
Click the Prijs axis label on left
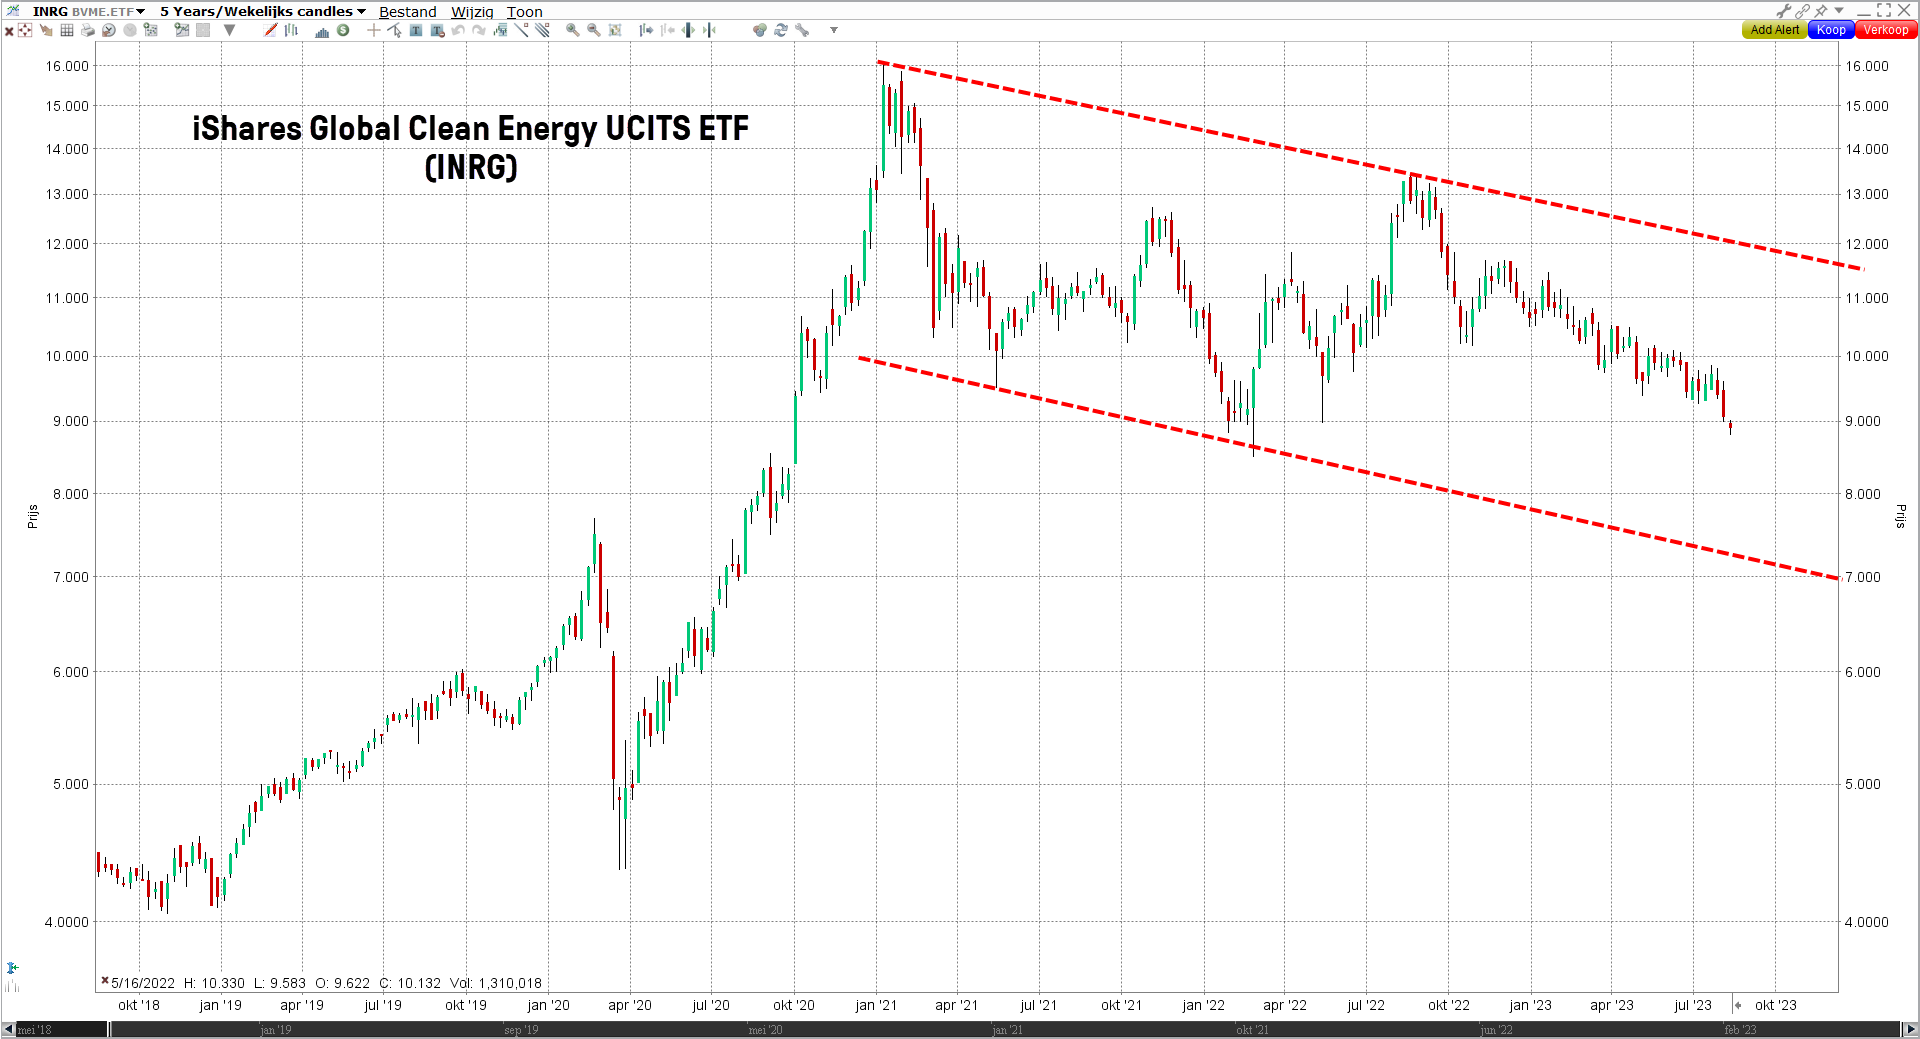32,516
